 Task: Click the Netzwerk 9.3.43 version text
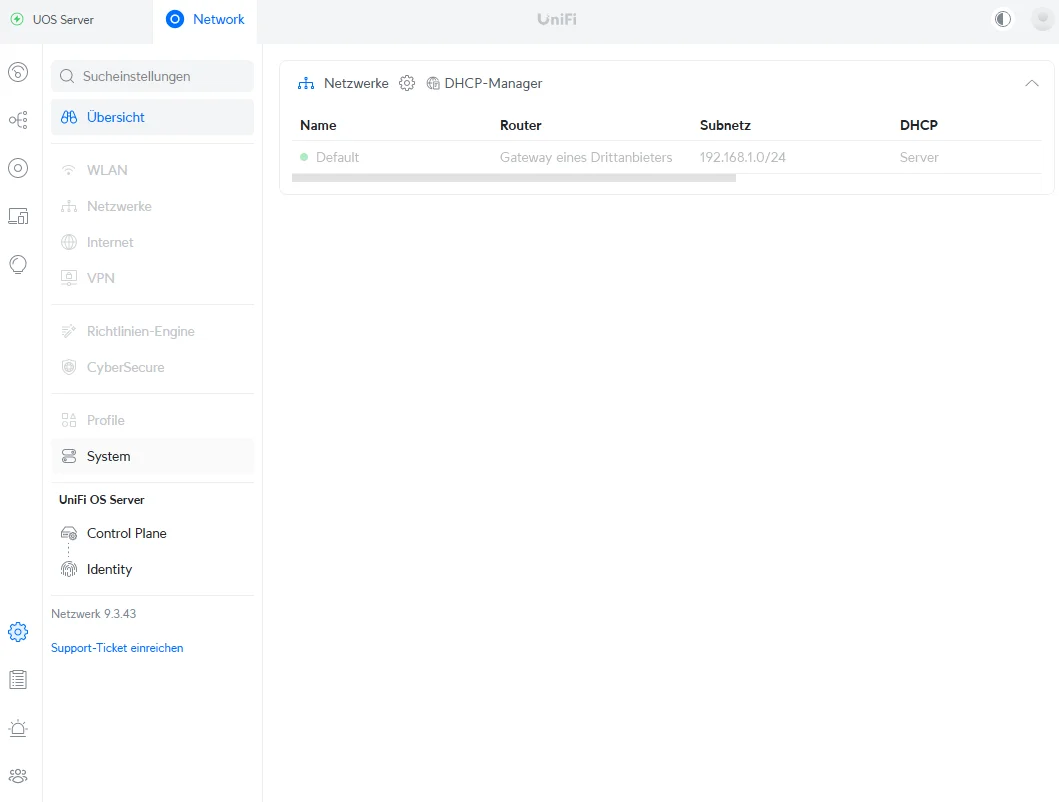point(94,613)
